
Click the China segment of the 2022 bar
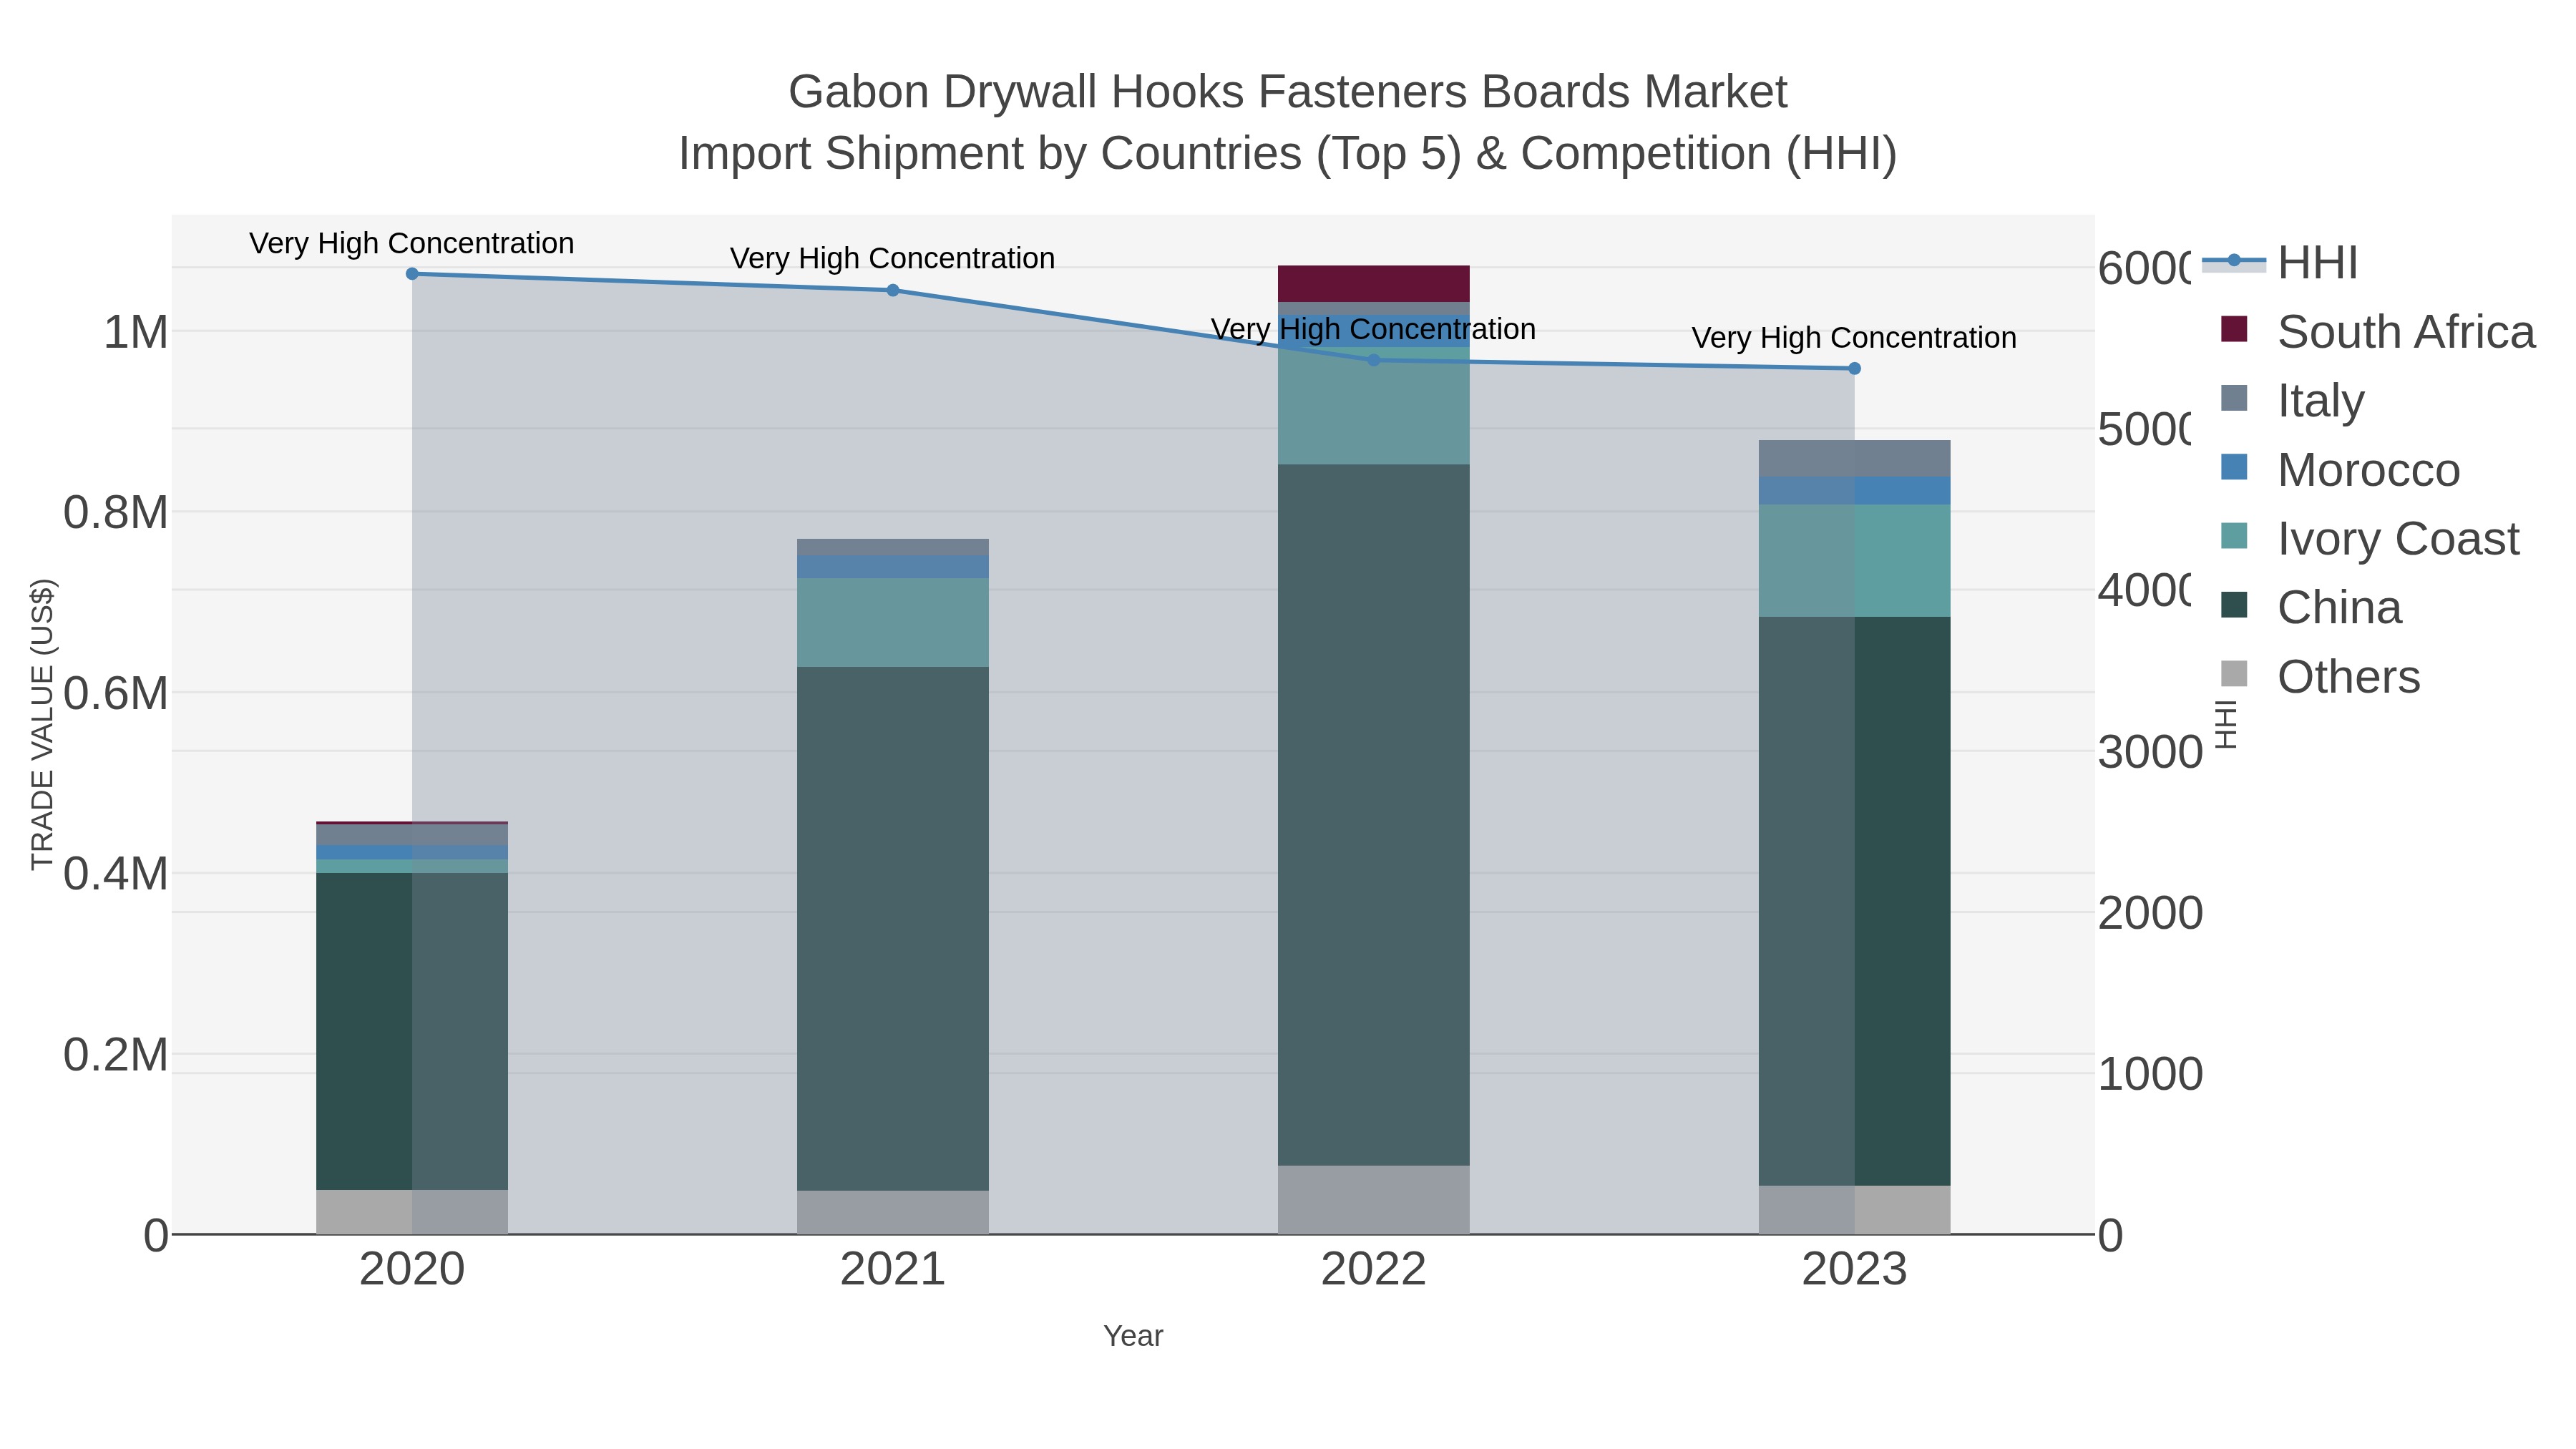[x=1374, y=815]
